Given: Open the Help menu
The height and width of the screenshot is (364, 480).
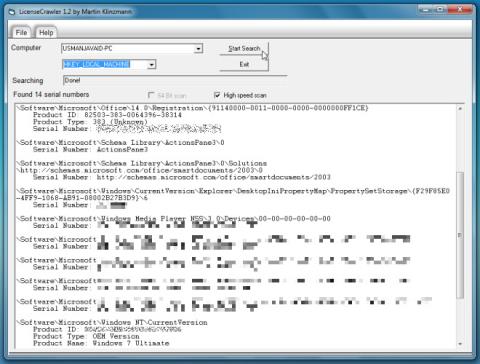Looking at the screenshot, I should [x=46, y=32].
